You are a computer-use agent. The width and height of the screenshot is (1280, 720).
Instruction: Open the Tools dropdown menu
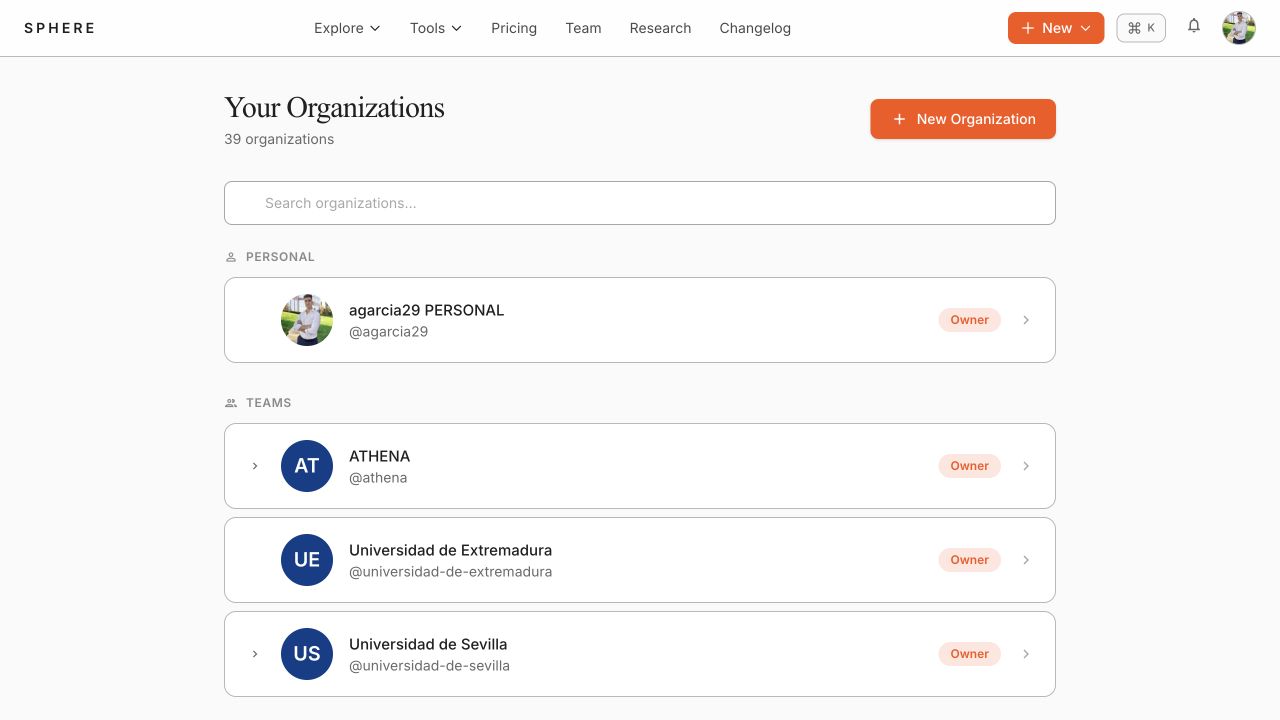(x=436, y=28)
